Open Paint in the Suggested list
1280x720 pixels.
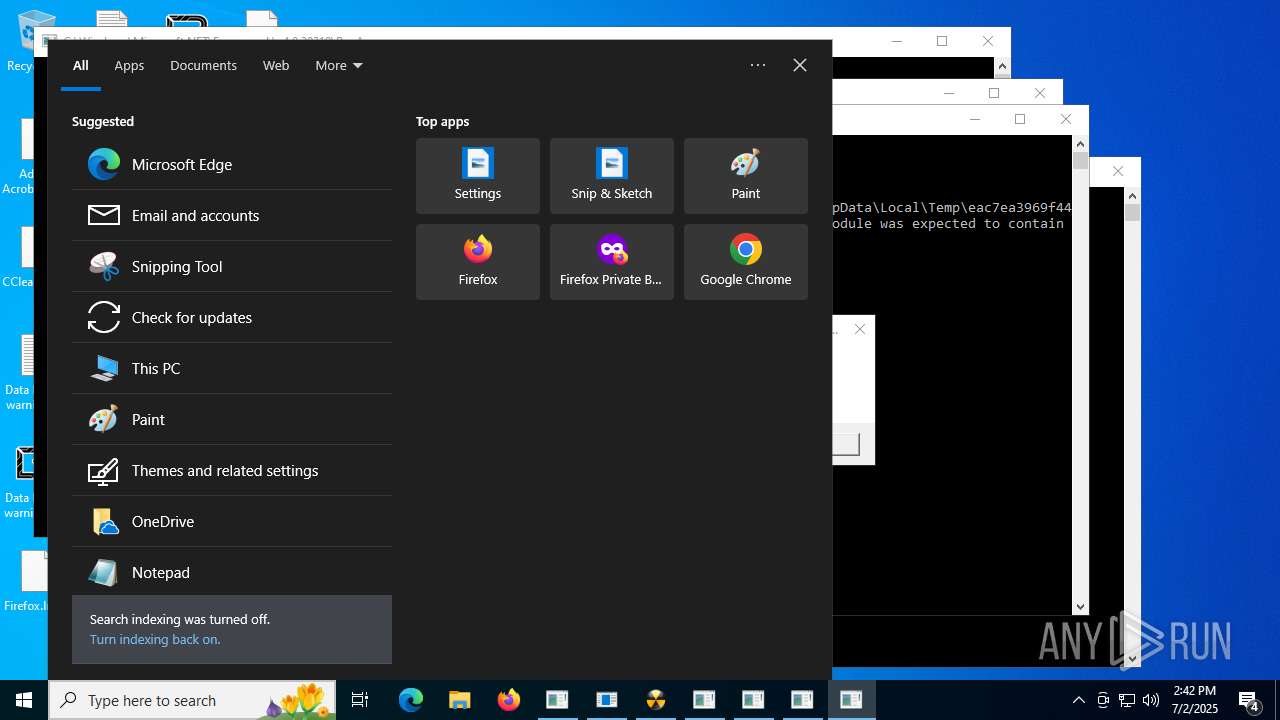(232, 419)
